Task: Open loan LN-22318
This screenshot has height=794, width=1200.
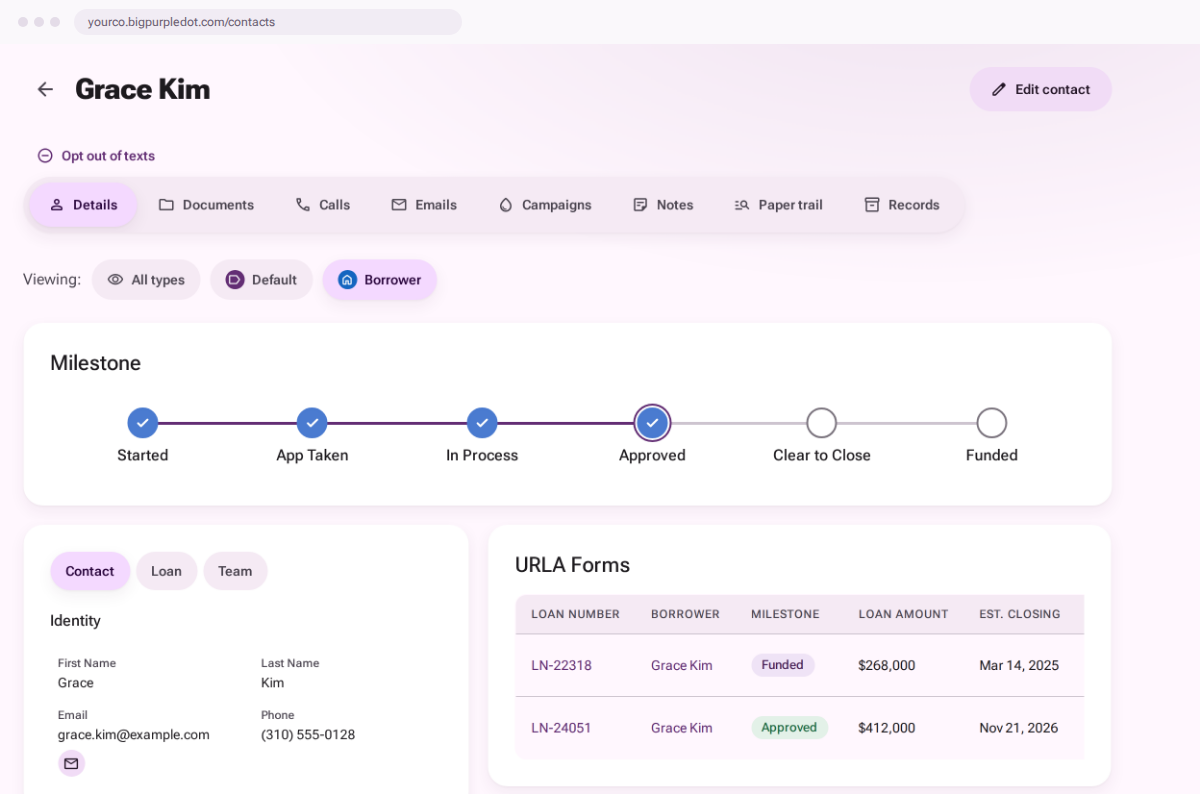Action: point(561,665)
